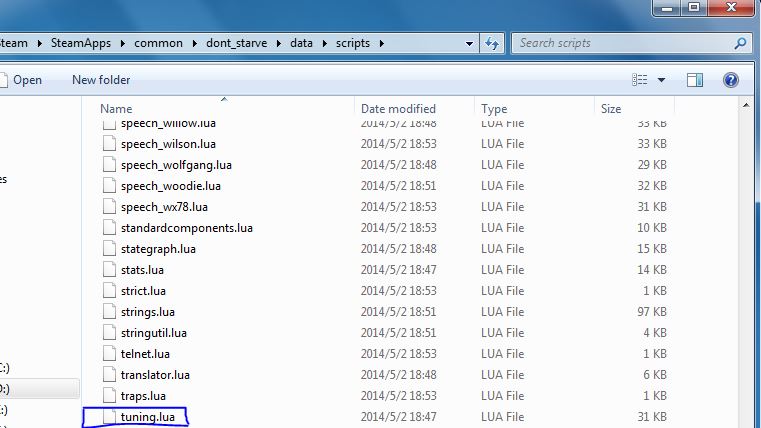The height and width of the screenshot is (428, 761).
Task: Click the Open toolbar button
Action: click(21, 80)
